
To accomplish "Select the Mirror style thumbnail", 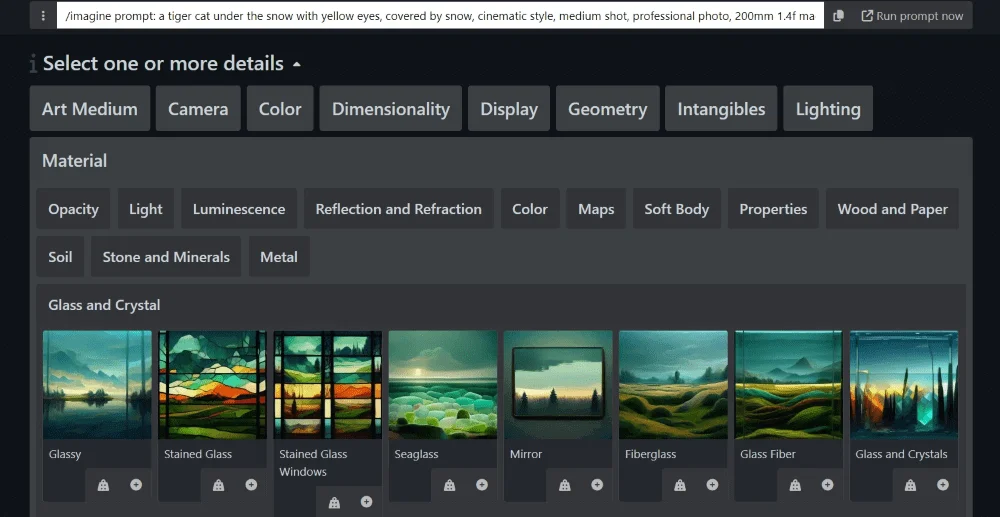I will [558, 384].
